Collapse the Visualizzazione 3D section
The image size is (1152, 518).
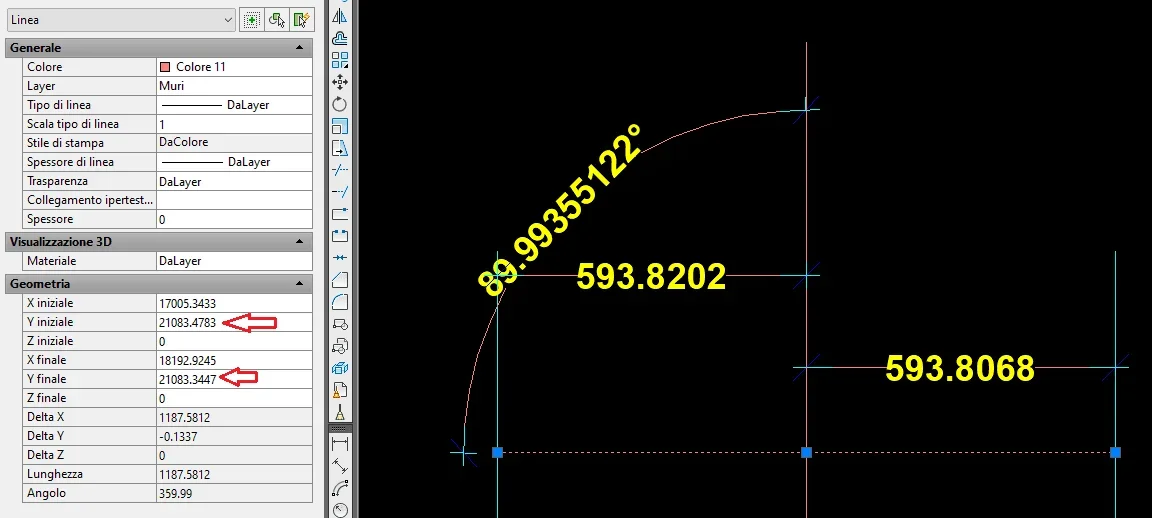pos(299,242)
